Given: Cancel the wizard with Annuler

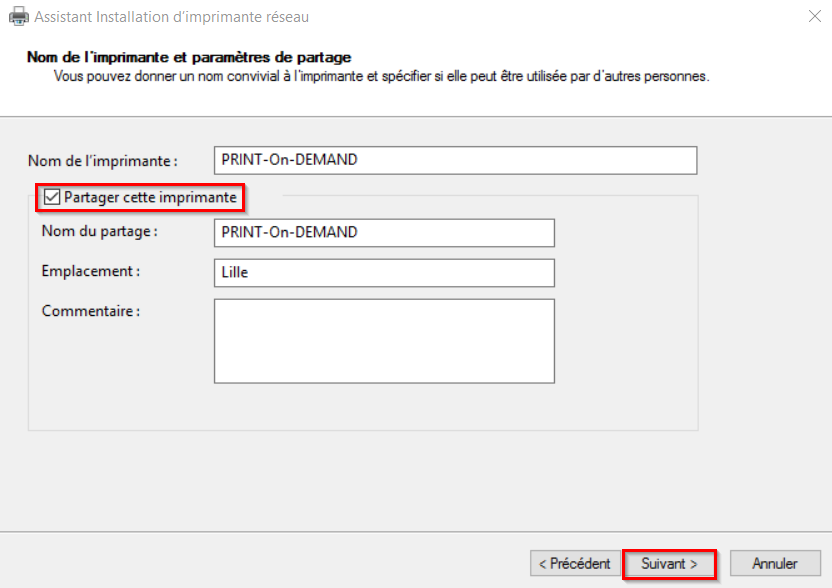Looking at the screenshot, I should pyautogui.click(x=775, y=564).
